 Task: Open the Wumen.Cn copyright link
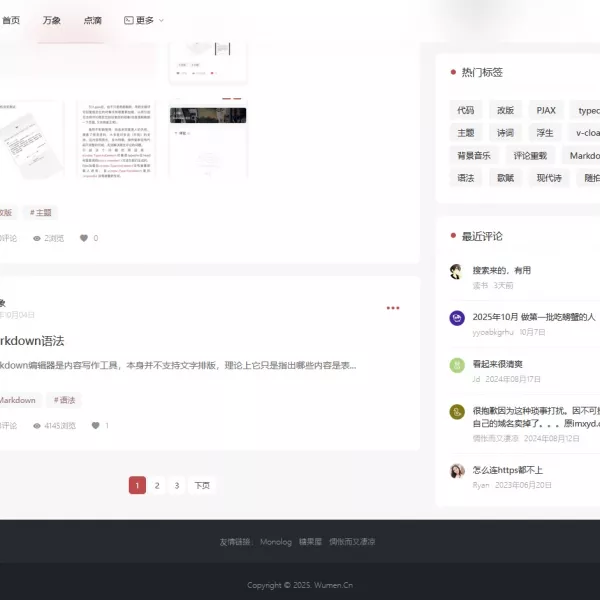point(333,585)
